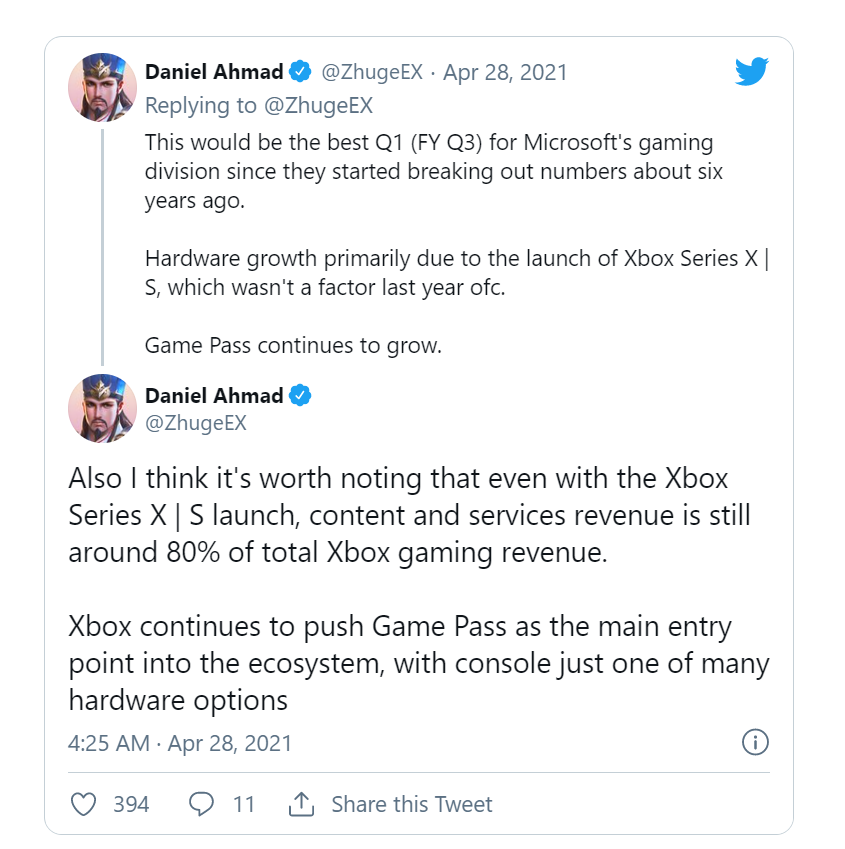Click the Twitter bird logo
845x849 pixels.
(x=751, y=72)
